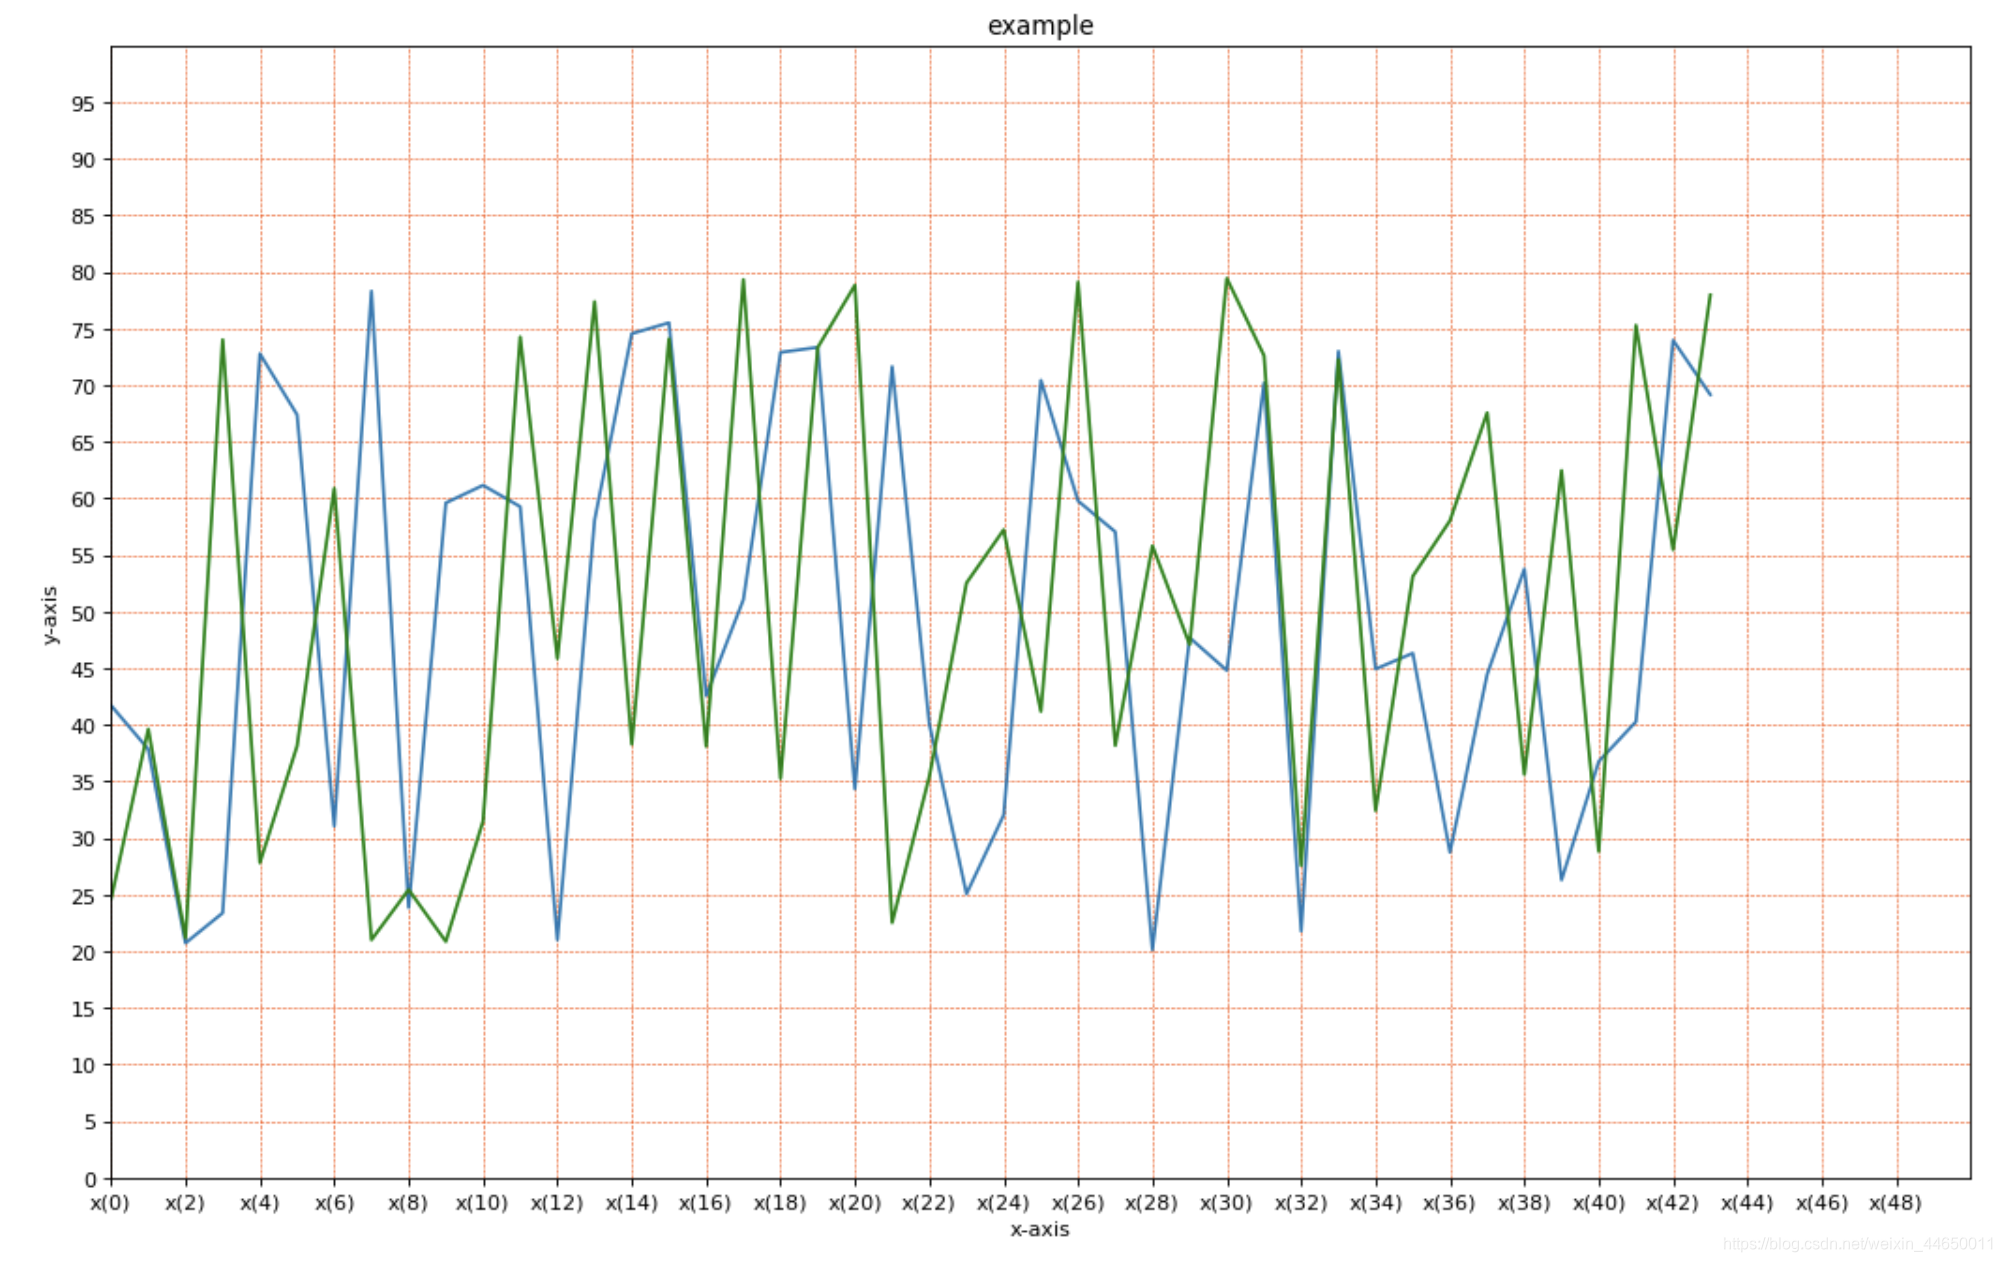This screenshot has width=2002, height=1262.
Task: Click the x(32) tick label
Action: pyautogui.click(x=1300, y=1202)
